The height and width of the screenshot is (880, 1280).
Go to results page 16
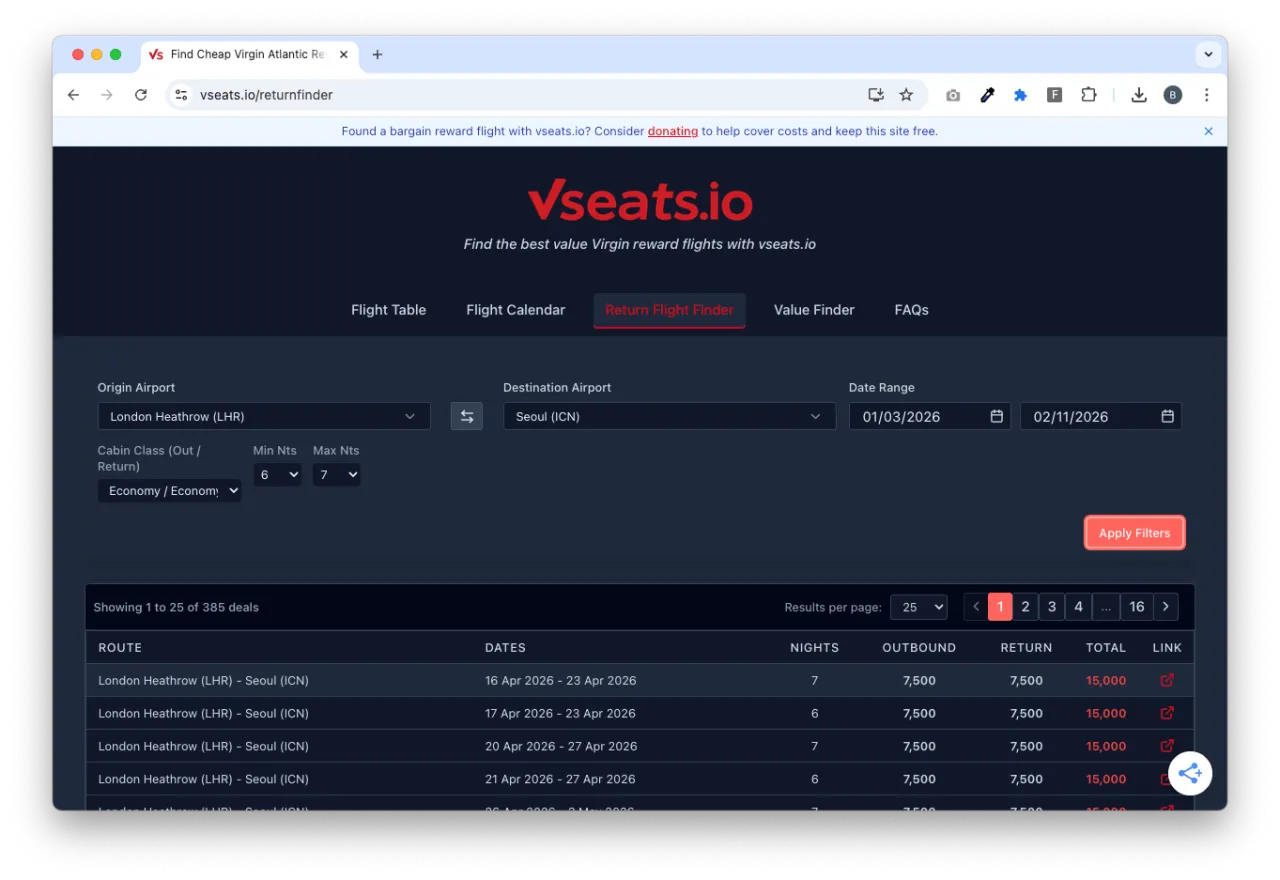(x=1137, y=607)
